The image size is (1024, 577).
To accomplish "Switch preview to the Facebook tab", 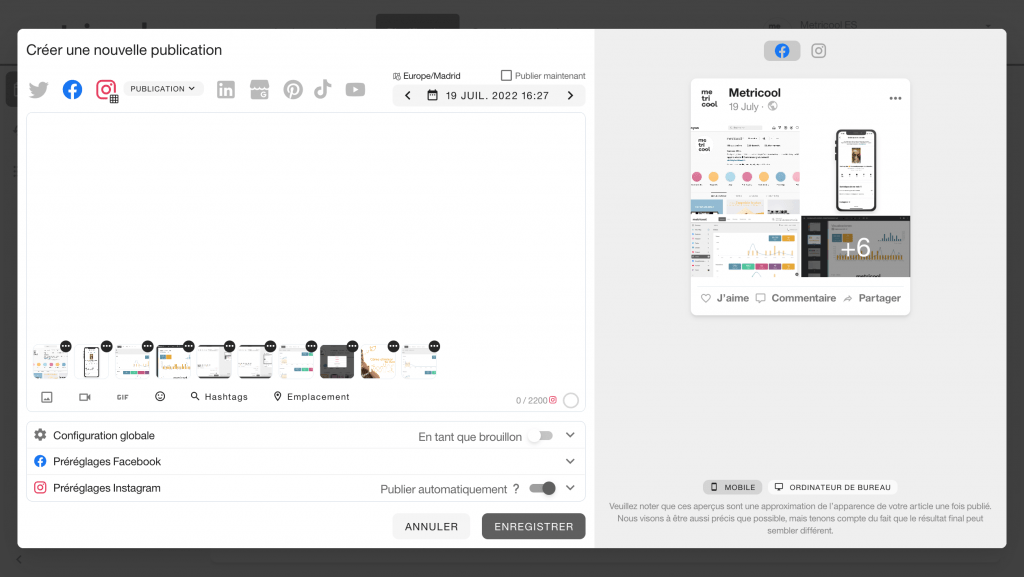I will (782, 51).
